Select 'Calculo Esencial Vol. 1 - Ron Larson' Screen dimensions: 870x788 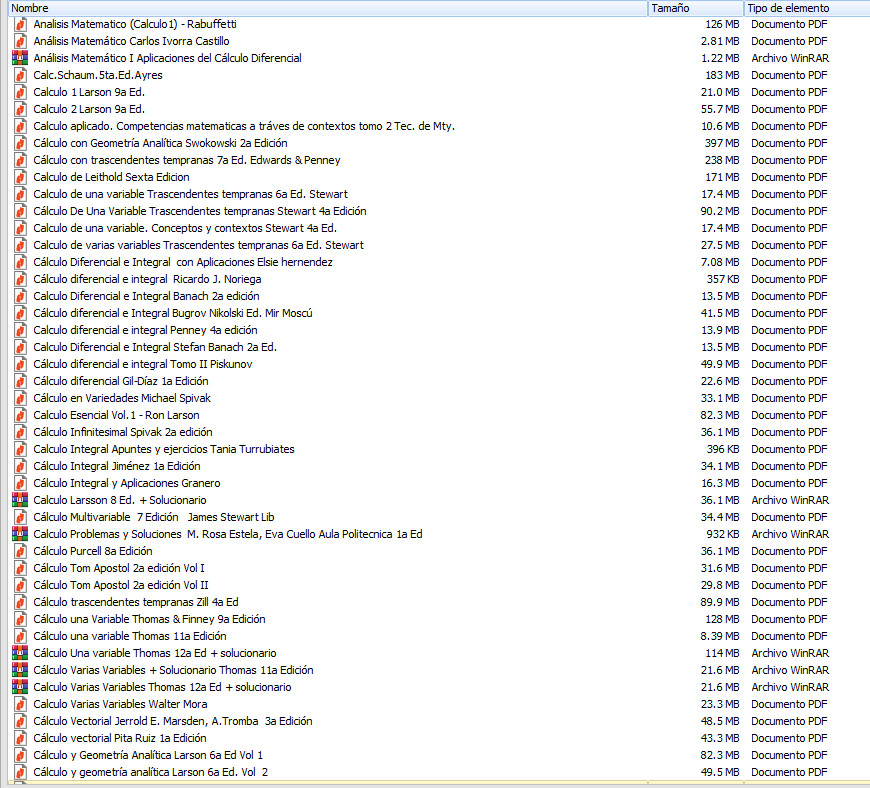tap(116, 415)
